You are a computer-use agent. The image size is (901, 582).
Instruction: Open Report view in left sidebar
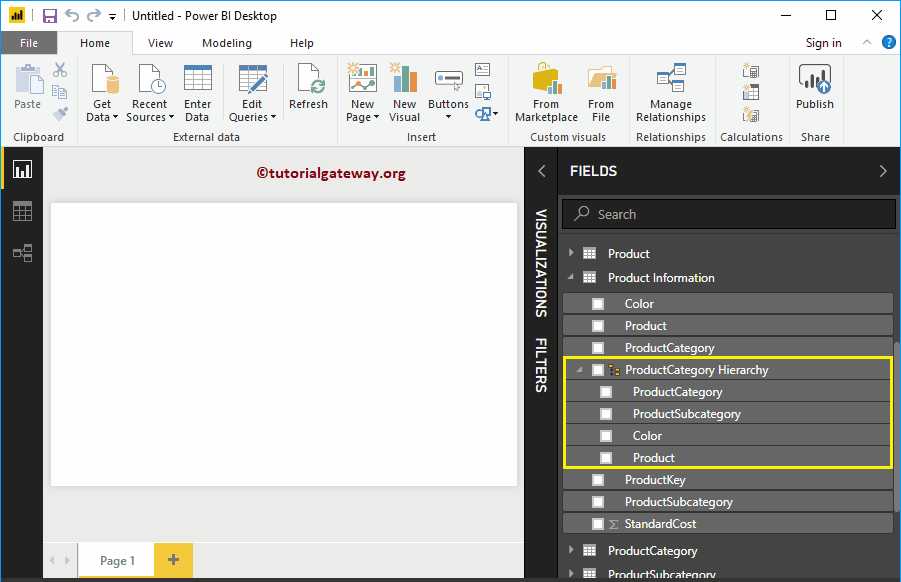[x=22, y=169]
